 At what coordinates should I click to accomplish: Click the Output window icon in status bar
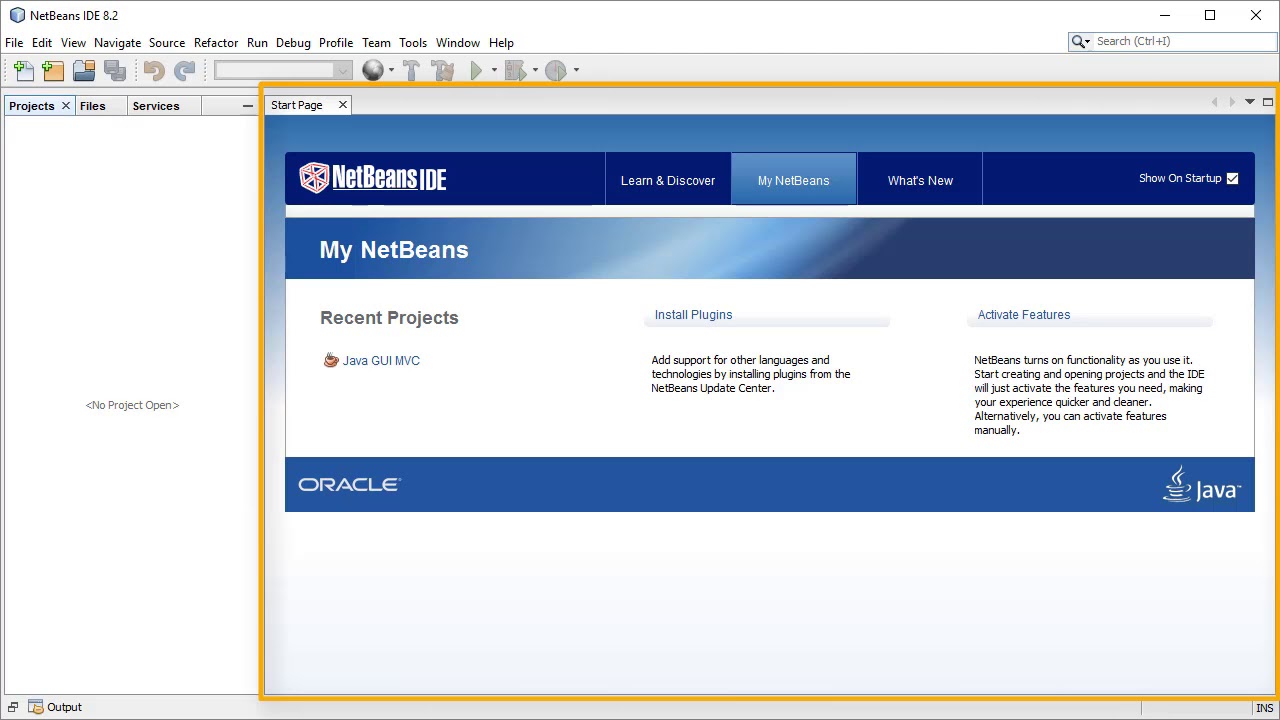click(x=36, y=707)
